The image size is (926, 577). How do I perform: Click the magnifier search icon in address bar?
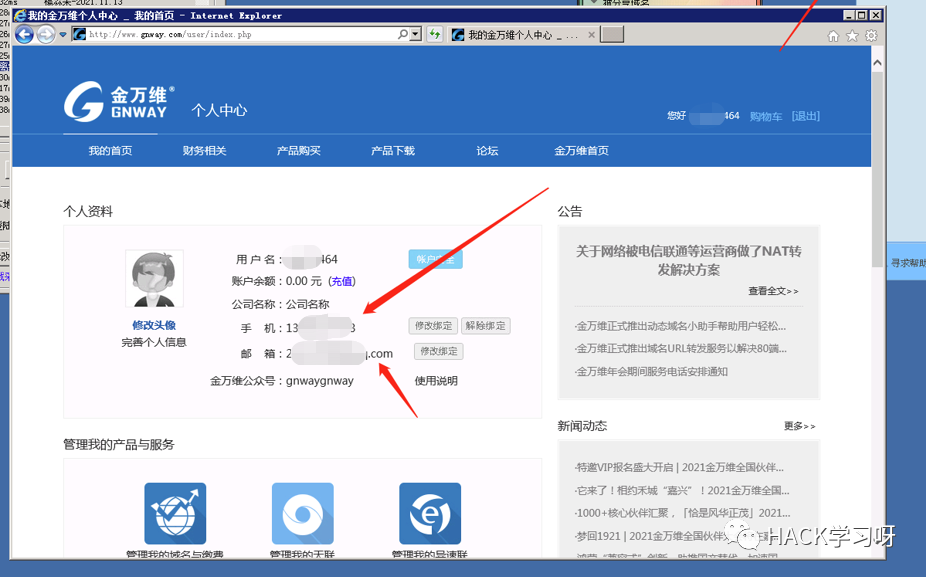[x=403, y=34]
